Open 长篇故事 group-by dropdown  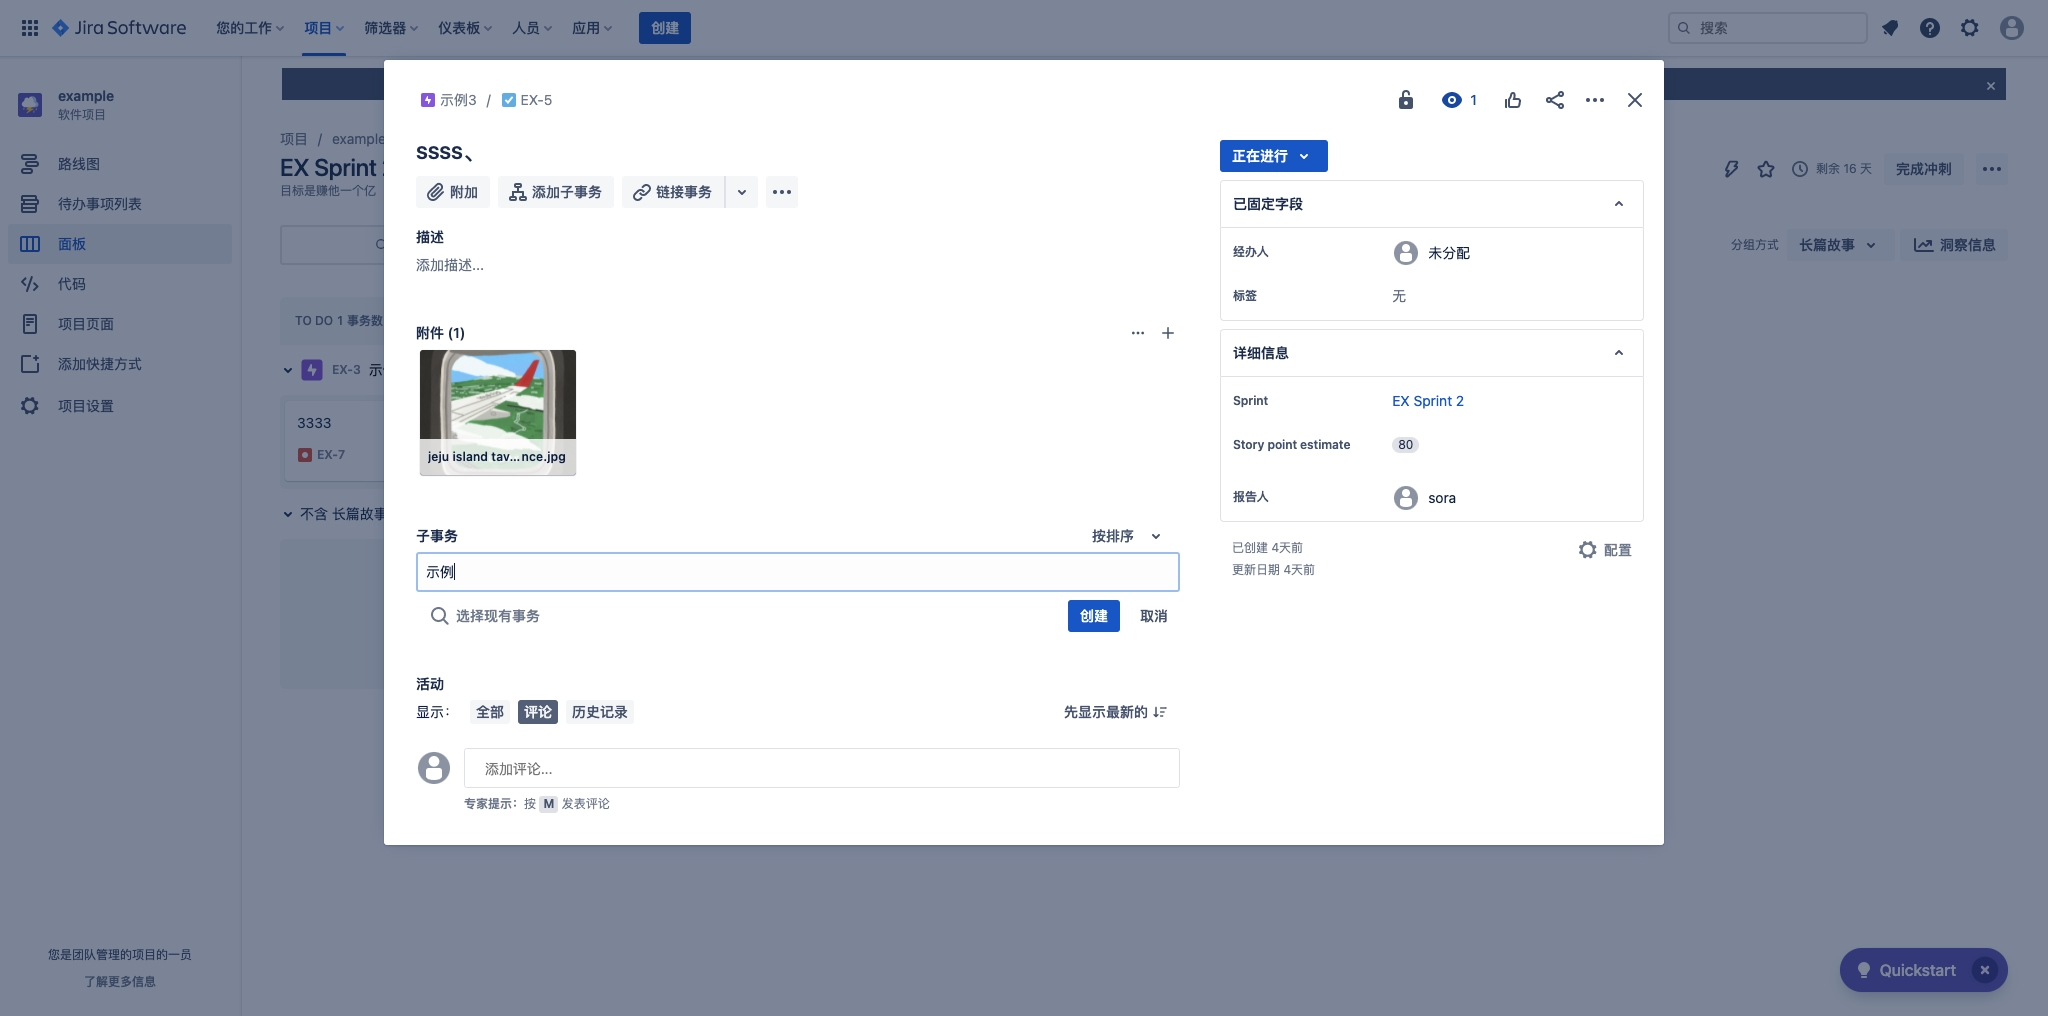click(x=1838, y=245)
